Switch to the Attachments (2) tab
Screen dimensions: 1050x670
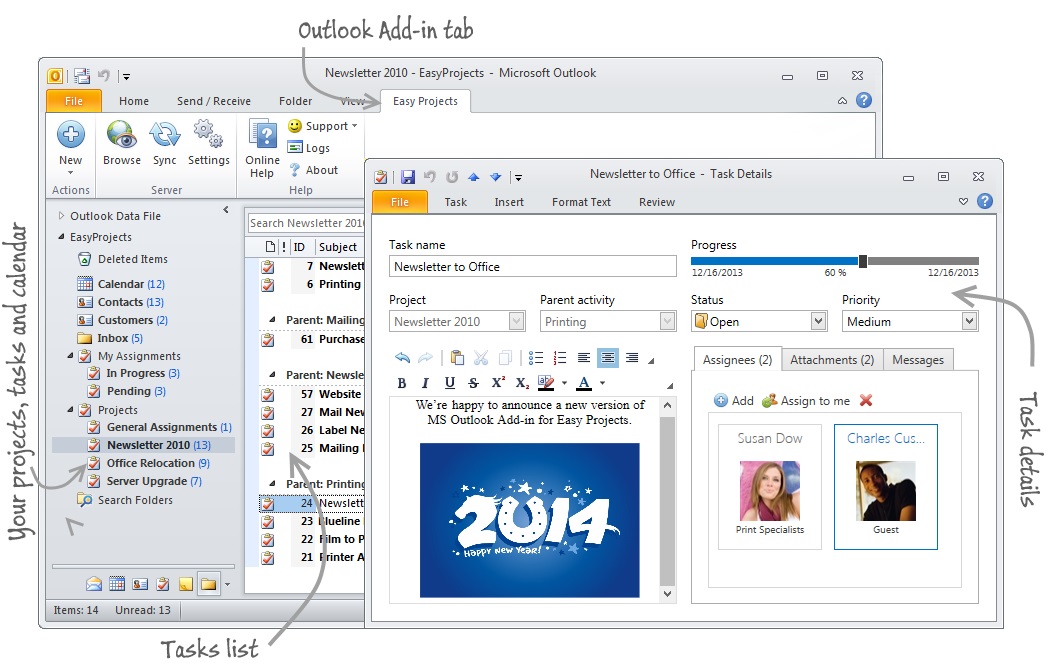coord(832,360)
